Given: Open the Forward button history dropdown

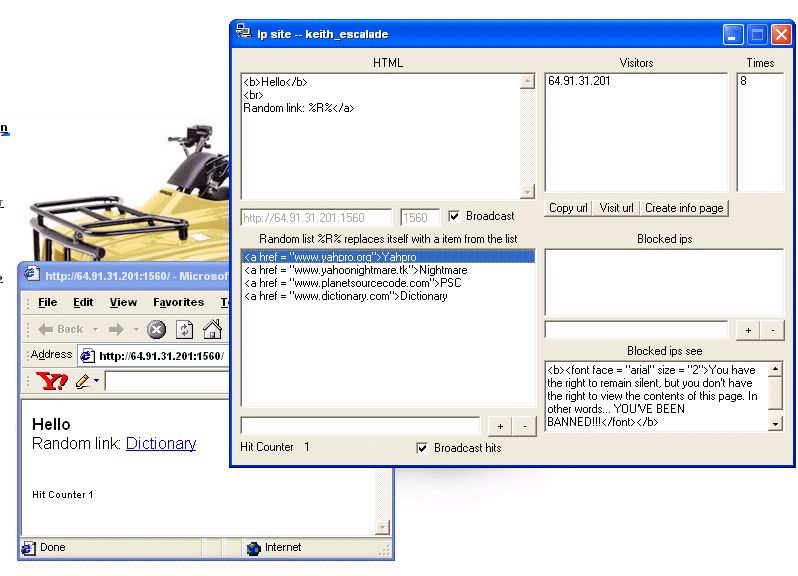Looking at the screenshot, I should pos(136,330).
